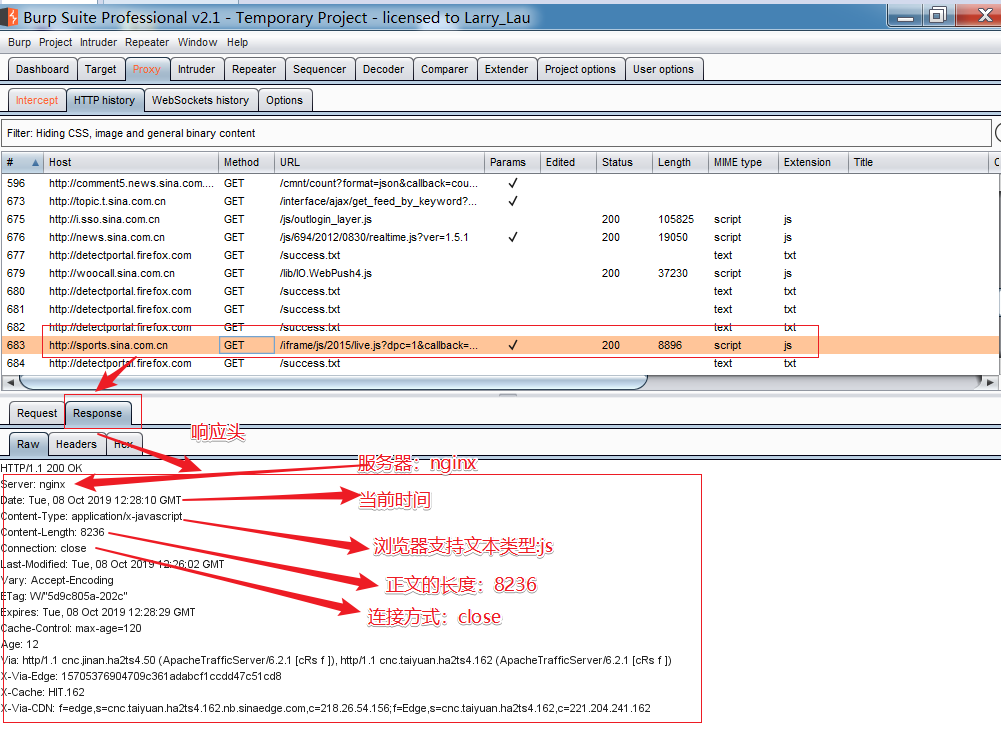
Task: Open the Comparer tab
Action: tap(444, 69)
